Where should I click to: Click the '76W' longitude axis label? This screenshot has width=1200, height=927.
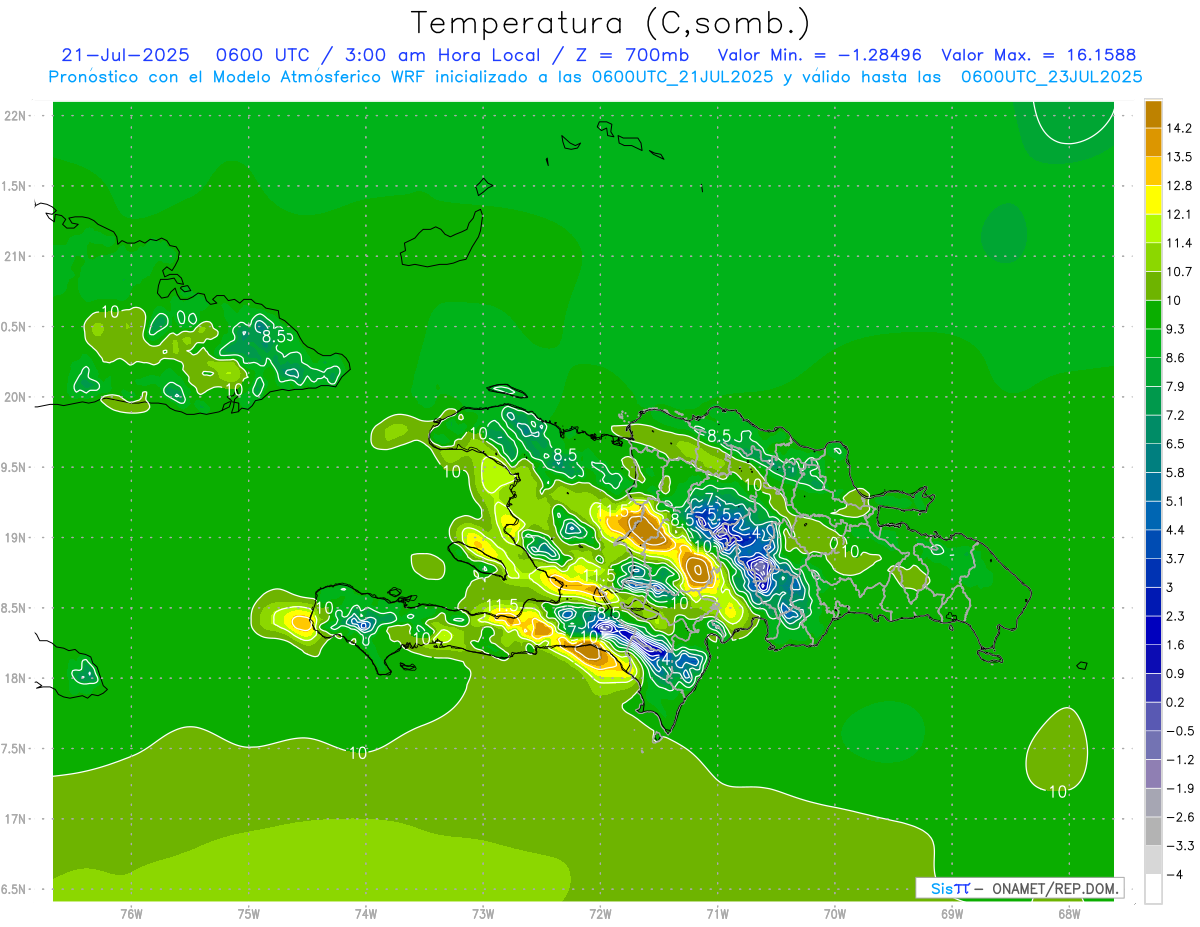pyautogui.click(x=131, y=913)
